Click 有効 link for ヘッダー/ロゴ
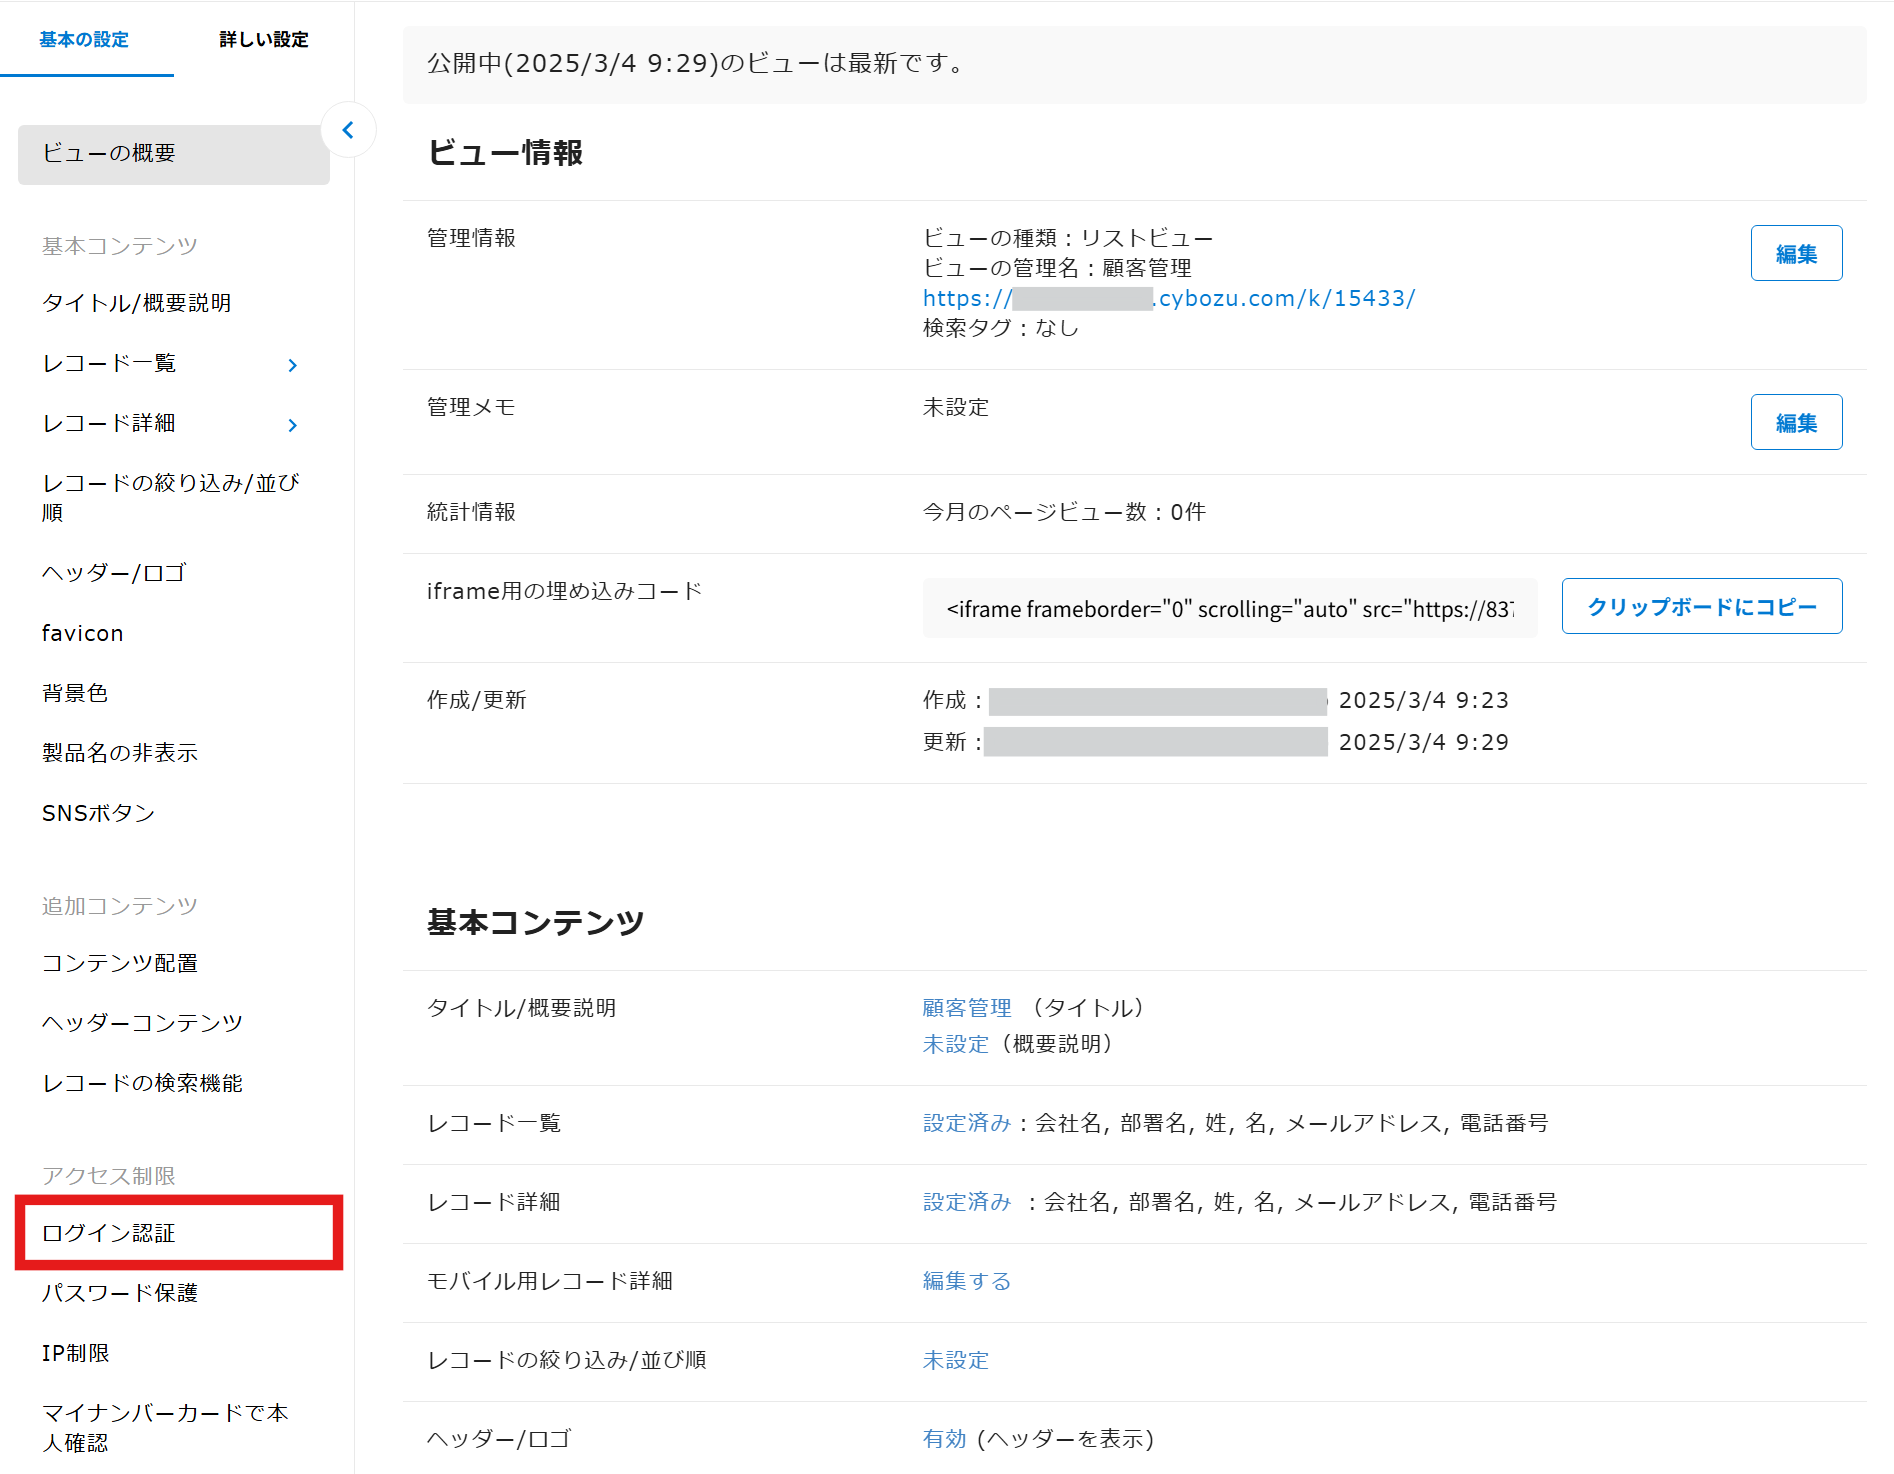The width and height of the screenshot is (1894, 1474). pos(944,1439)
